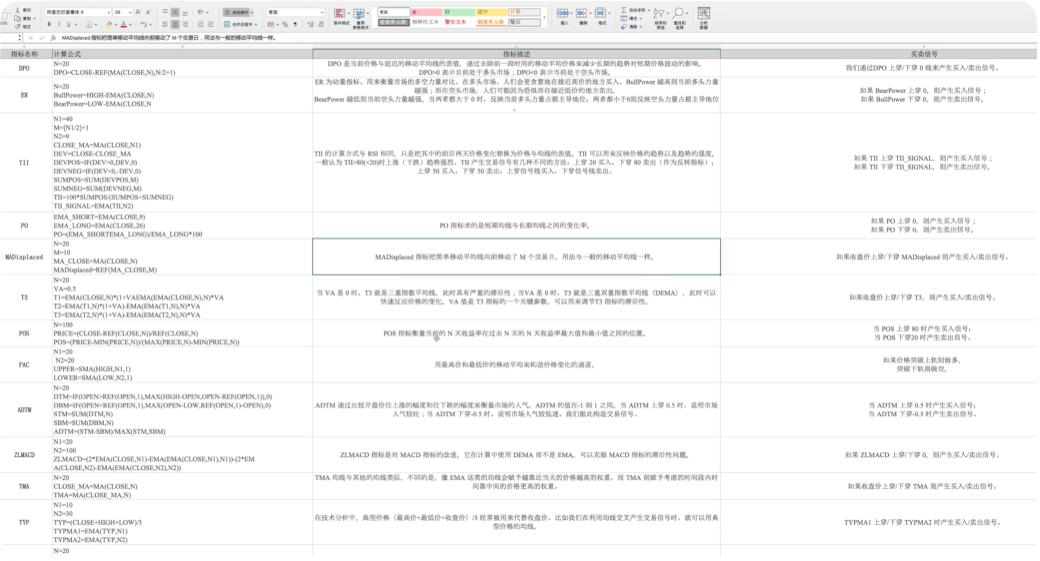Click the Increase Decimal icon
This screenshot has width=1040, height=561.
[x=310, y=24]
